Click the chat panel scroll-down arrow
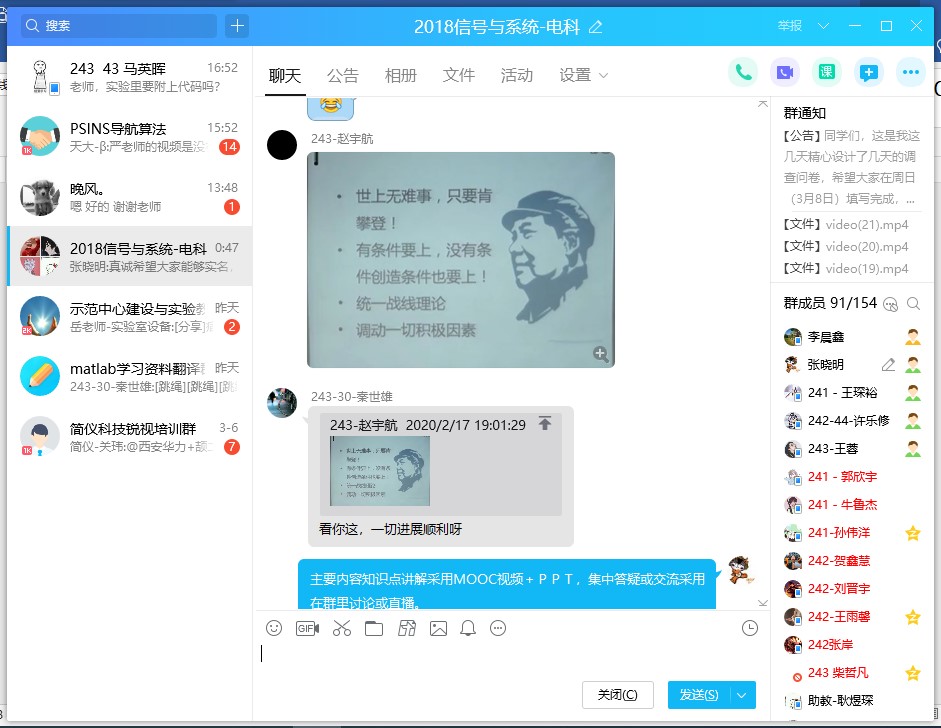 point(762,603)
